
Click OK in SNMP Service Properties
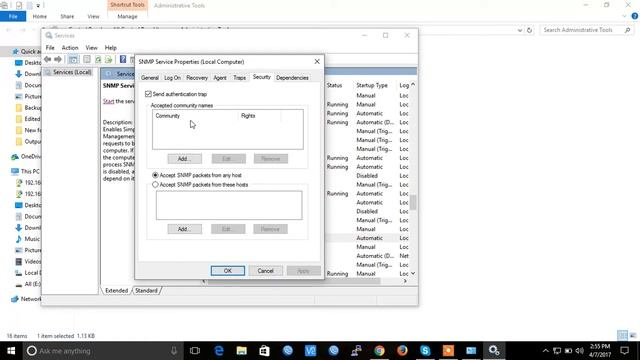pos(228,271)
